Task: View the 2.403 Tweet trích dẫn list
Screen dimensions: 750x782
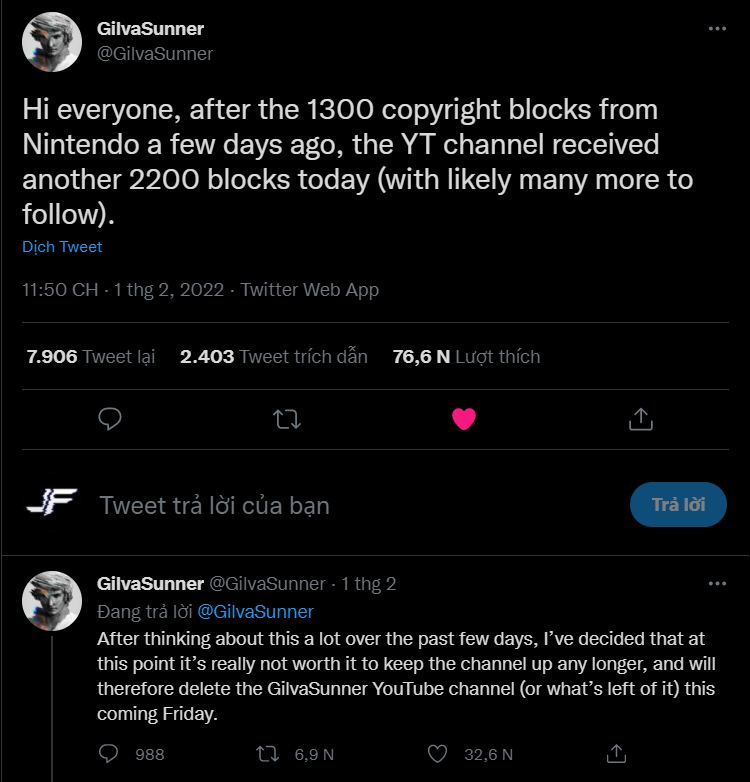Action: [x=274, y=357]
